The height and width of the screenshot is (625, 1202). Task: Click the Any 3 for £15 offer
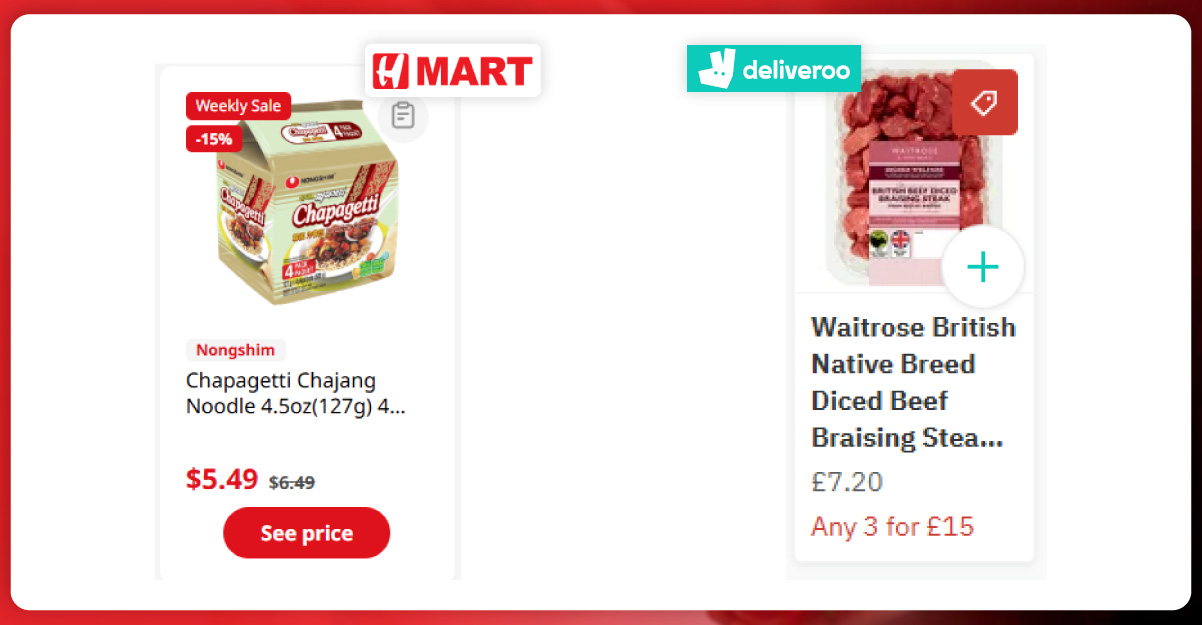892,526
